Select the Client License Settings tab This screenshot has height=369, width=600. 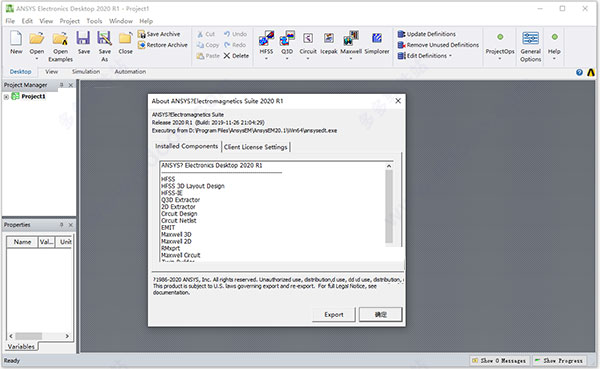[256, 147]
